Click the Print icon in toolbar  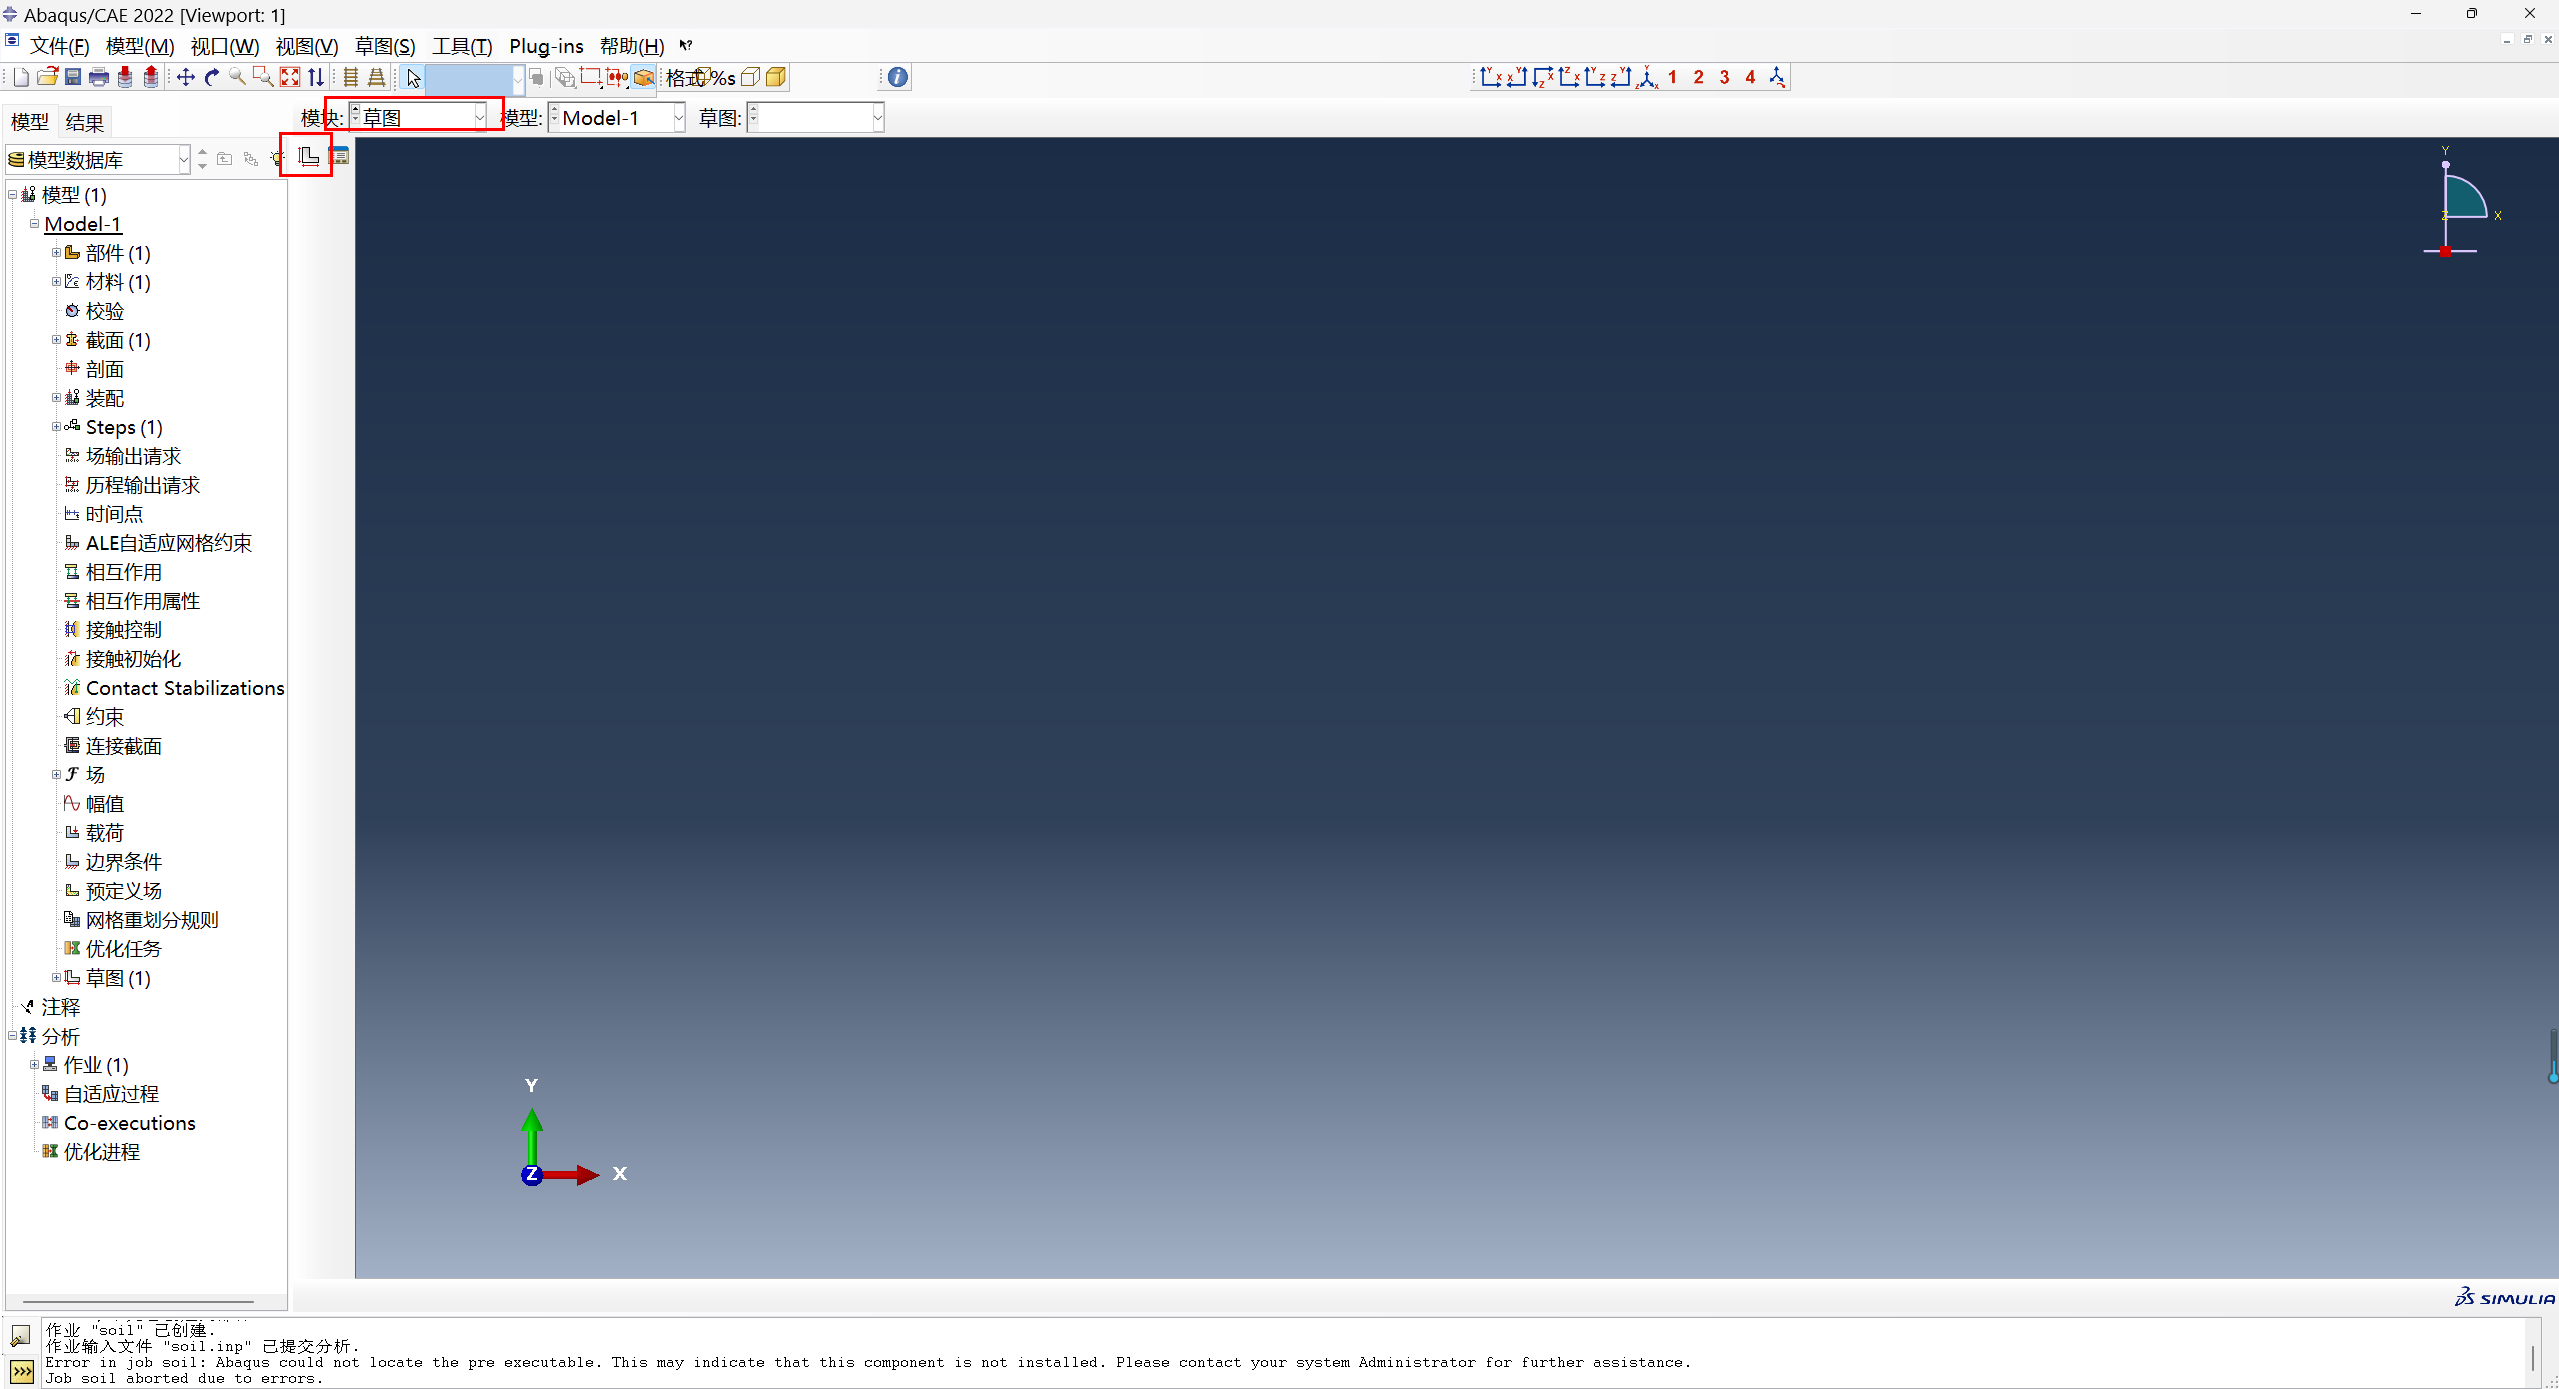99,77
